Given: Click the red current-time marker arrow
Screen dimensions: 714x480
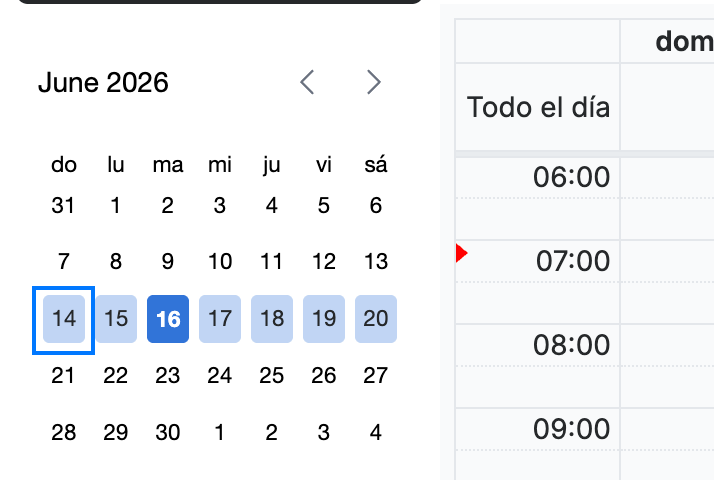Looking at the screenshot, I should [x=461, y=253].
